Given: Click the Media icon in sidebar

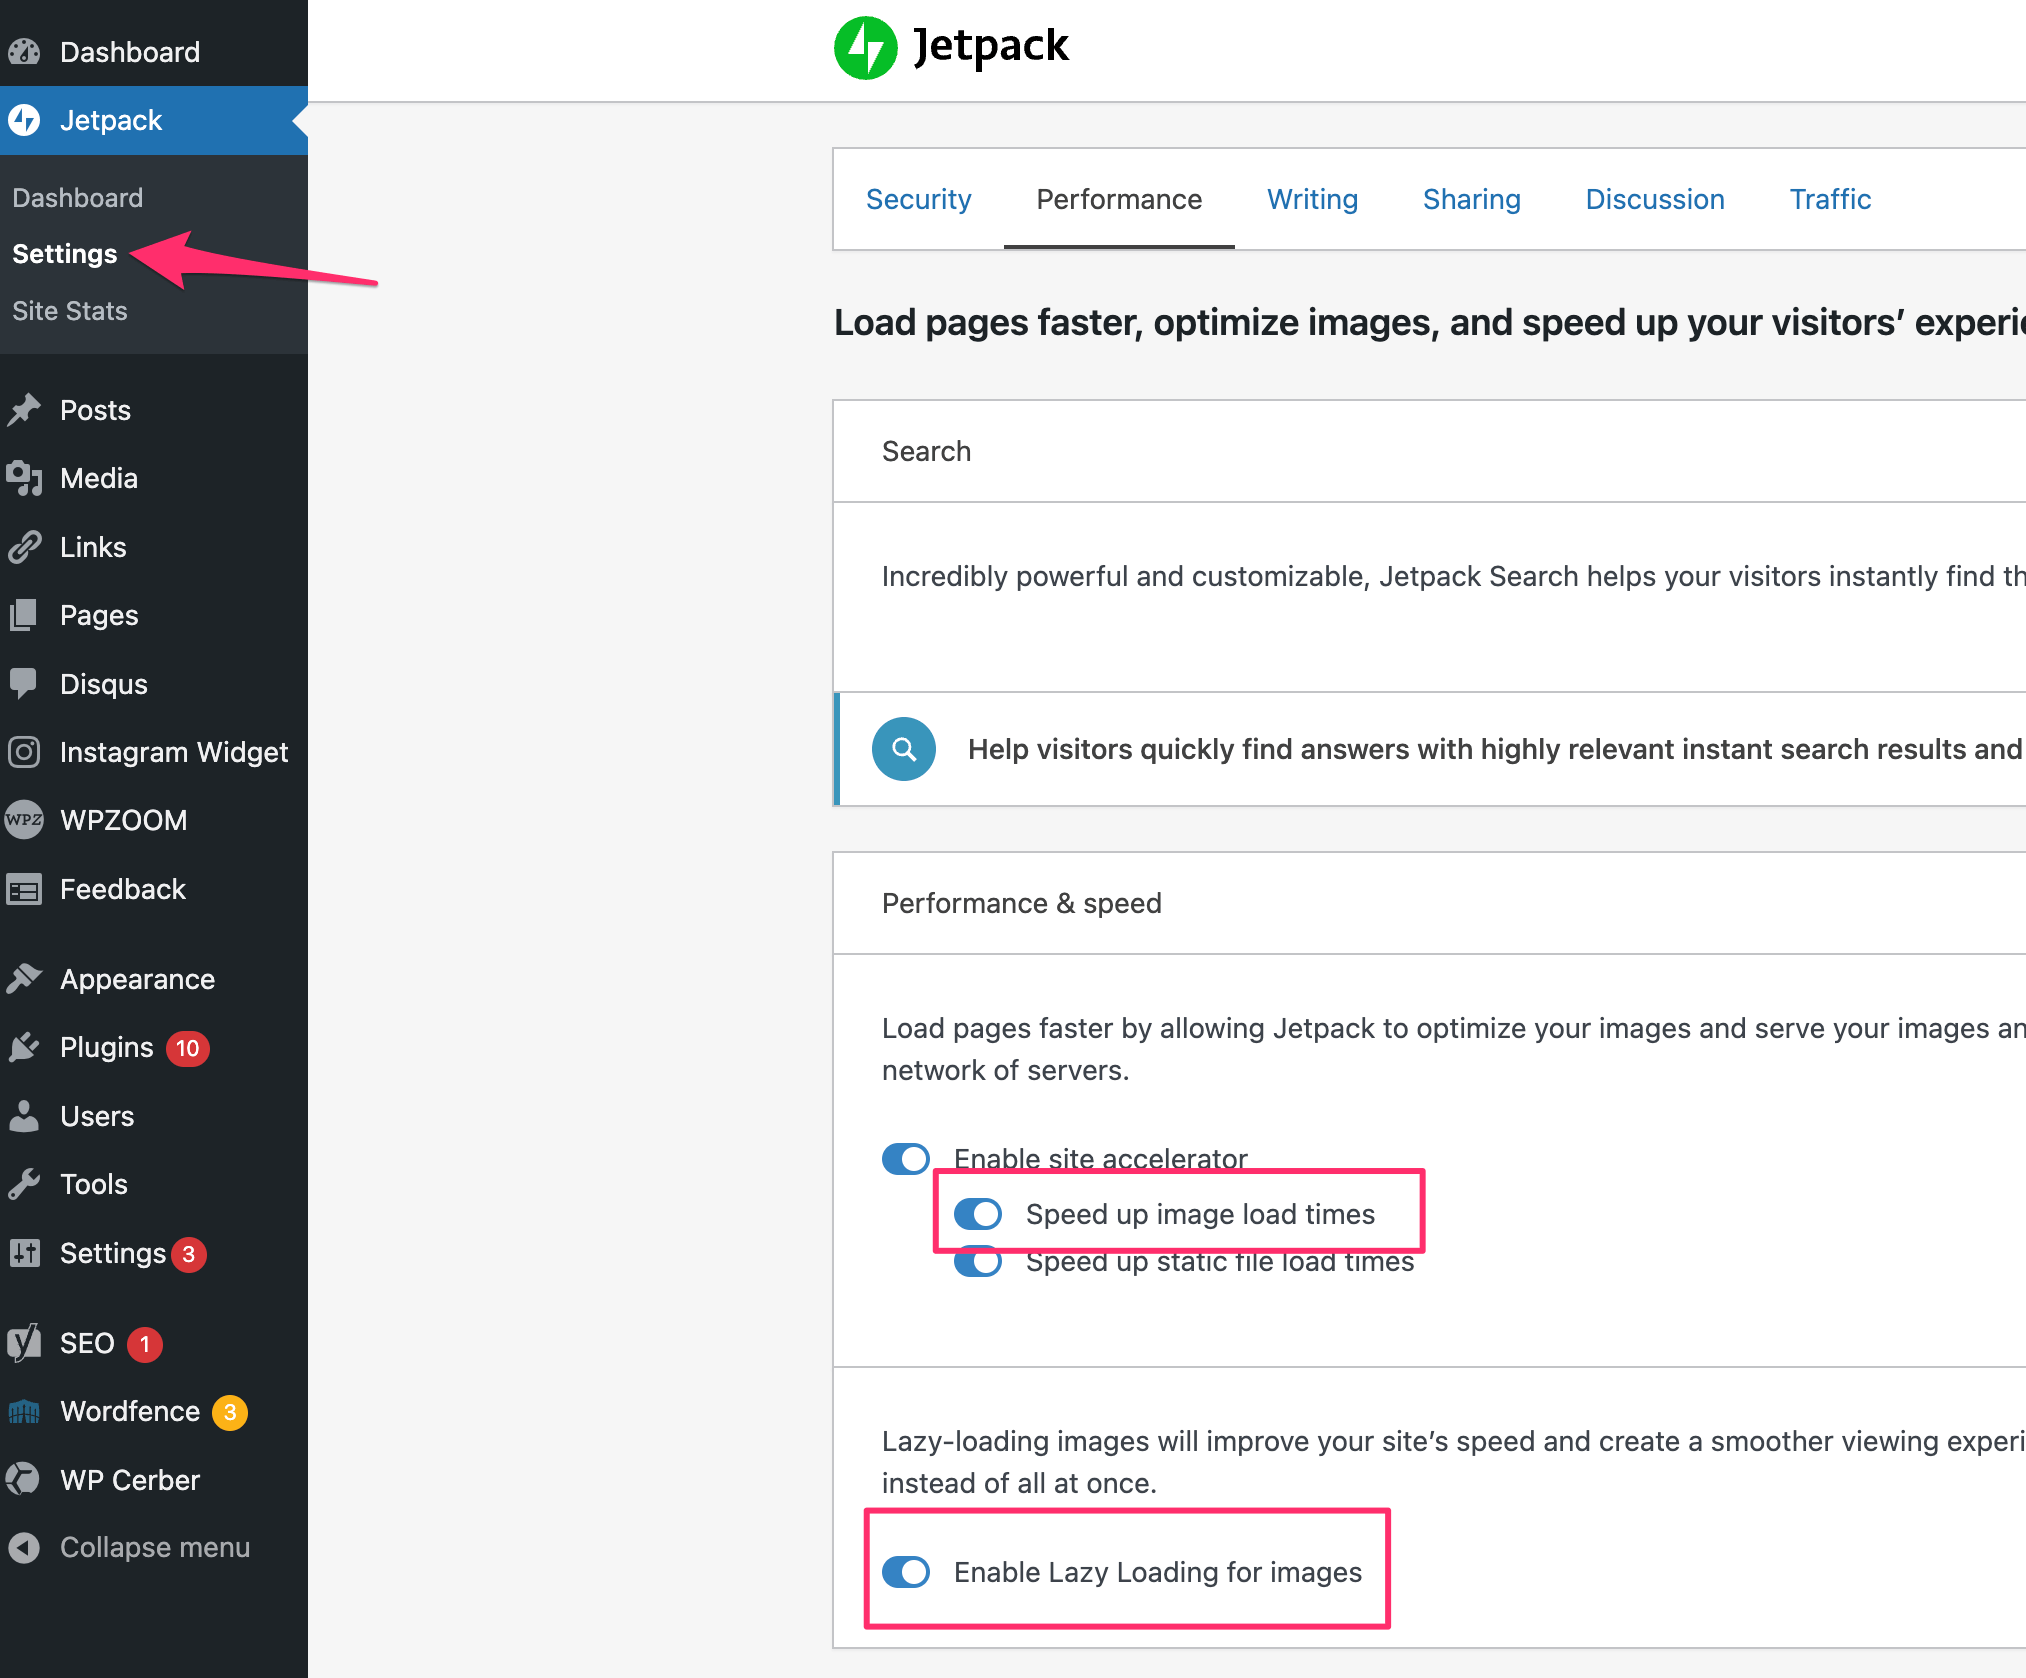Looking at the screenshot, I should 24,478.
